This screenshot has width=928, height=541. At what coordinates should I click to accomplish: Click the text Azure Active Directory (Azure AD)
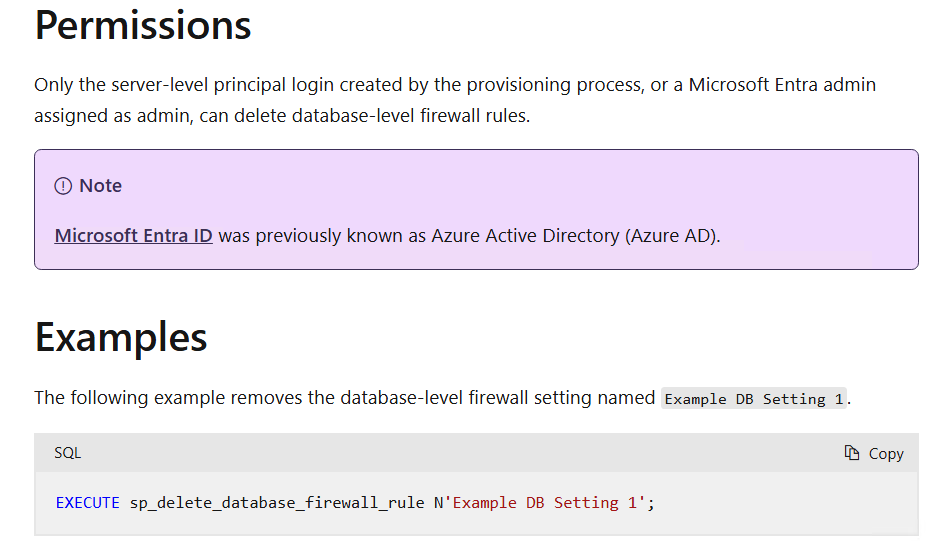click(x=575, y=236)
